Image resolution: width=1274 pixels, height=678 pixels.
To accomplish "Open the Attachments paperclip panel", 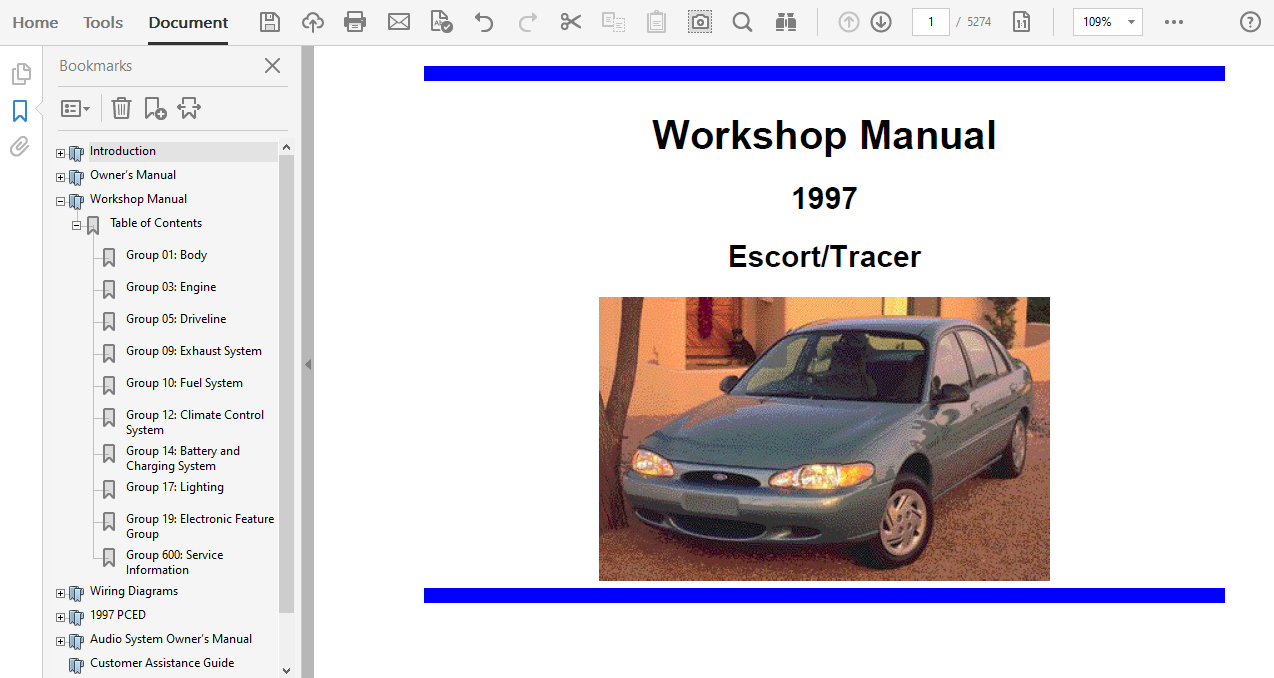I will (x=20, y=147).
